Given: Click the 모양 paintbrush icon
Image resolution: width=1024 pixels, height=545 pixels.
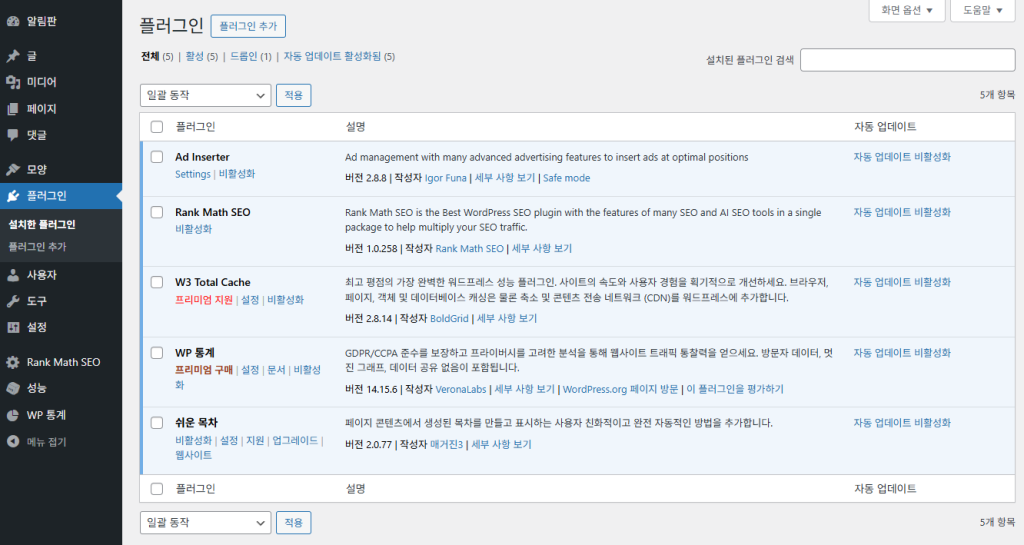Looking at the screenshot, I should pyautogui.click(x=13, y=170).
